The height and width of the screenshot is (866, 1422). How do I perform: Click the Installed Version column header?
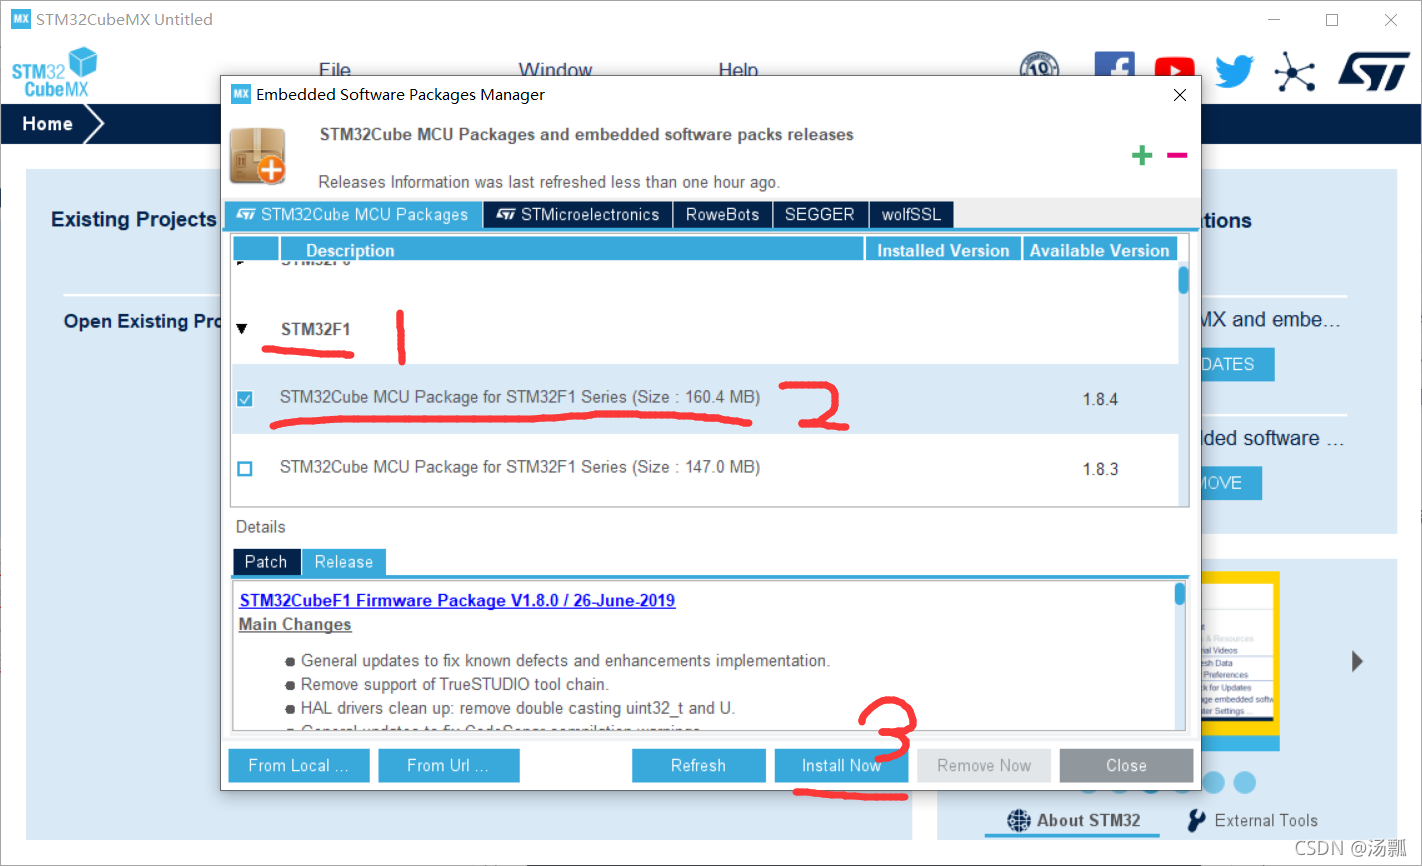point(943,249)
